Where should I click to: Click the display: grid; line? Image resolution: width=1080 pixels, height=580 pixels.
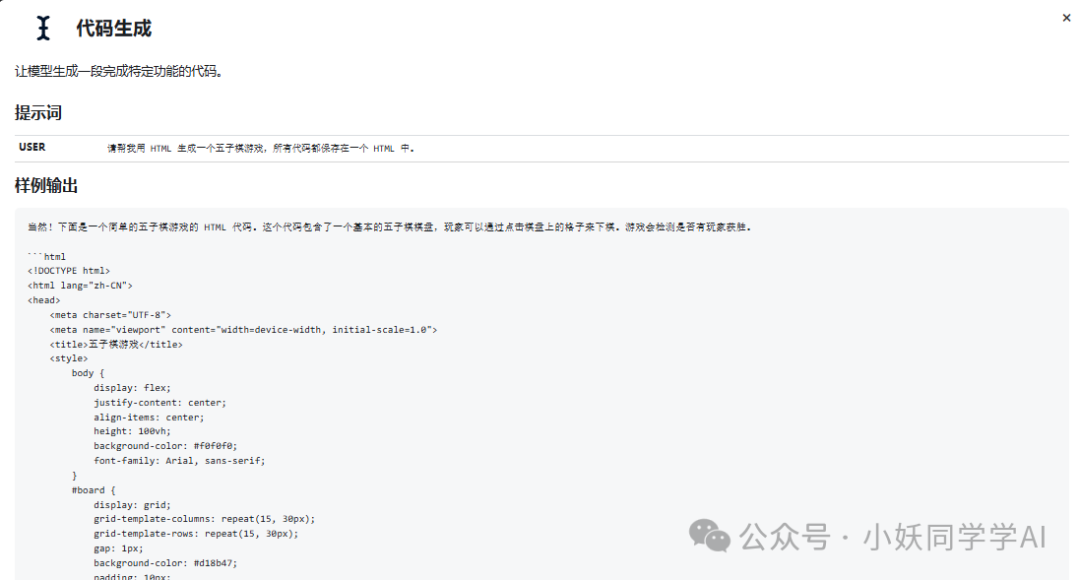pos(132,505)
